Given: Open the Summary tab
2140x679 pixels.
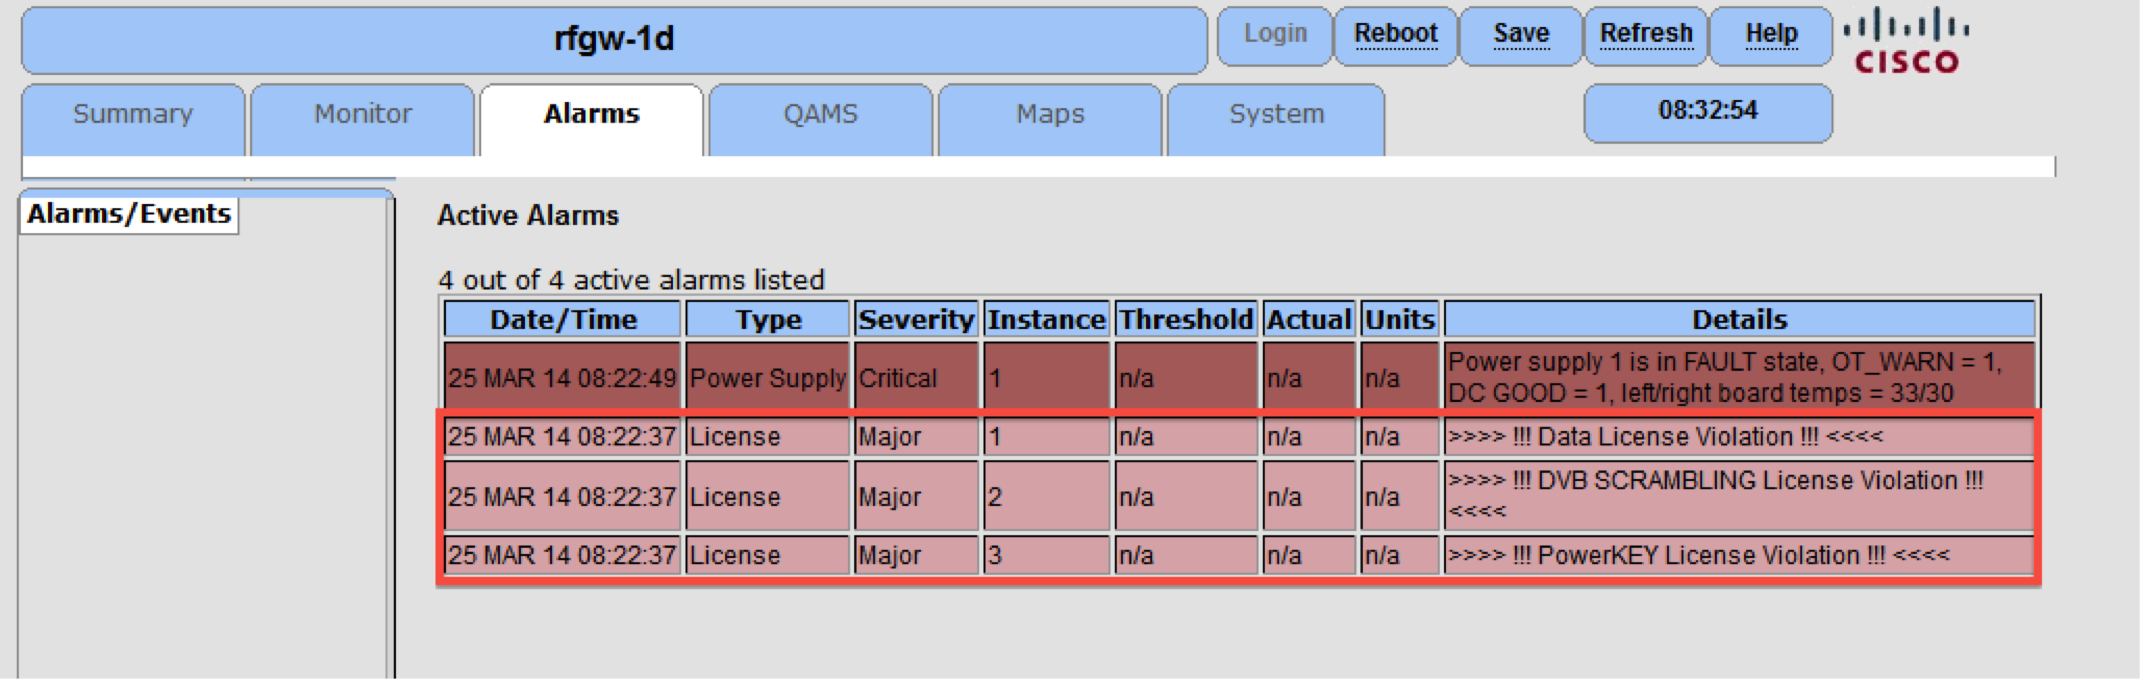Looking at the screenshot, I should coord(133,115).
